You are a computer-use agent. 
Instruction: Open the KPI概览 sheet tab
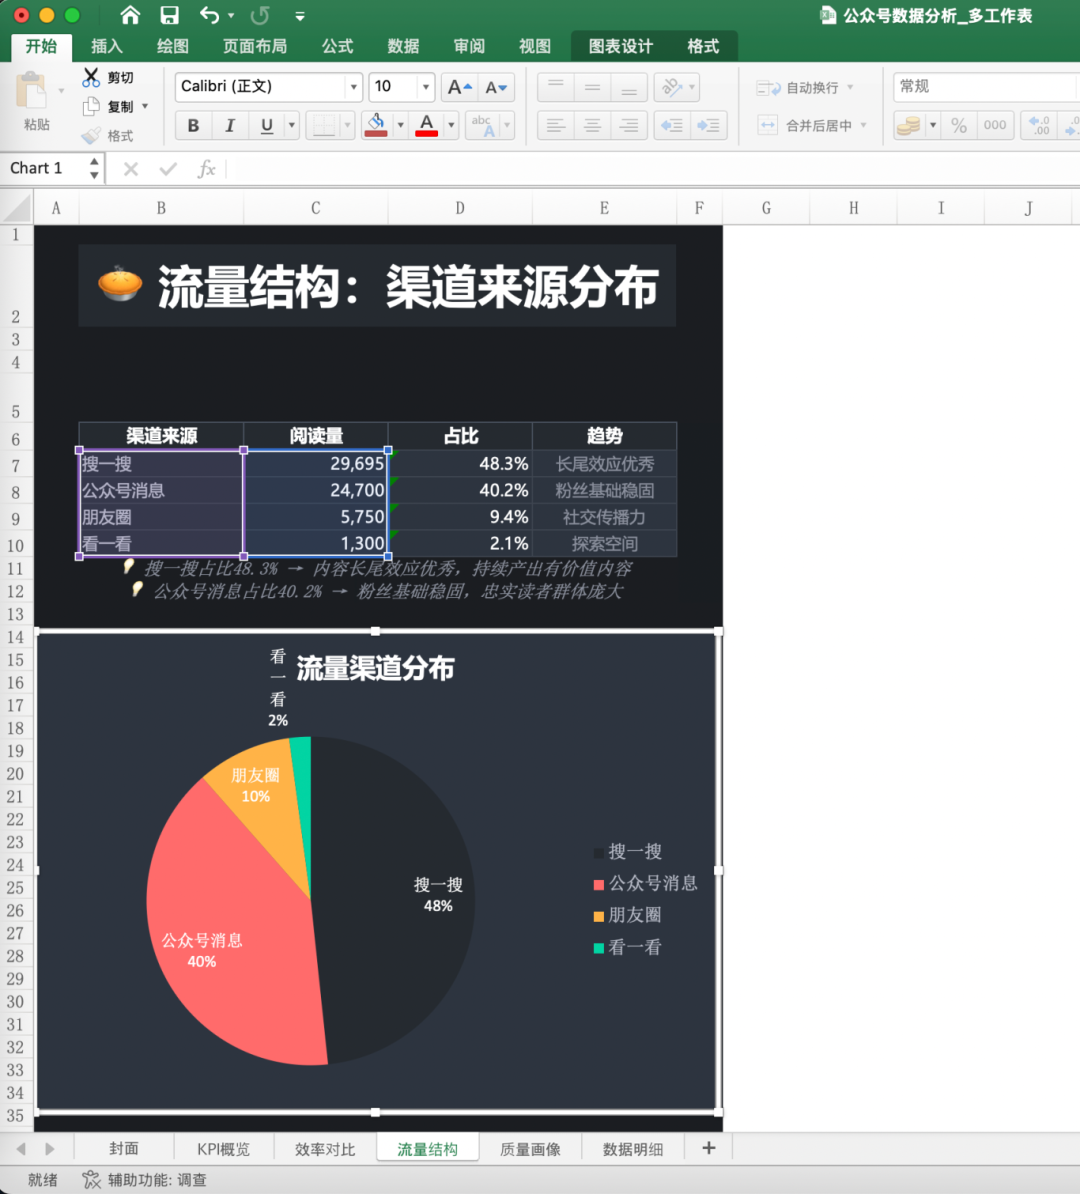click(223, 1148)
